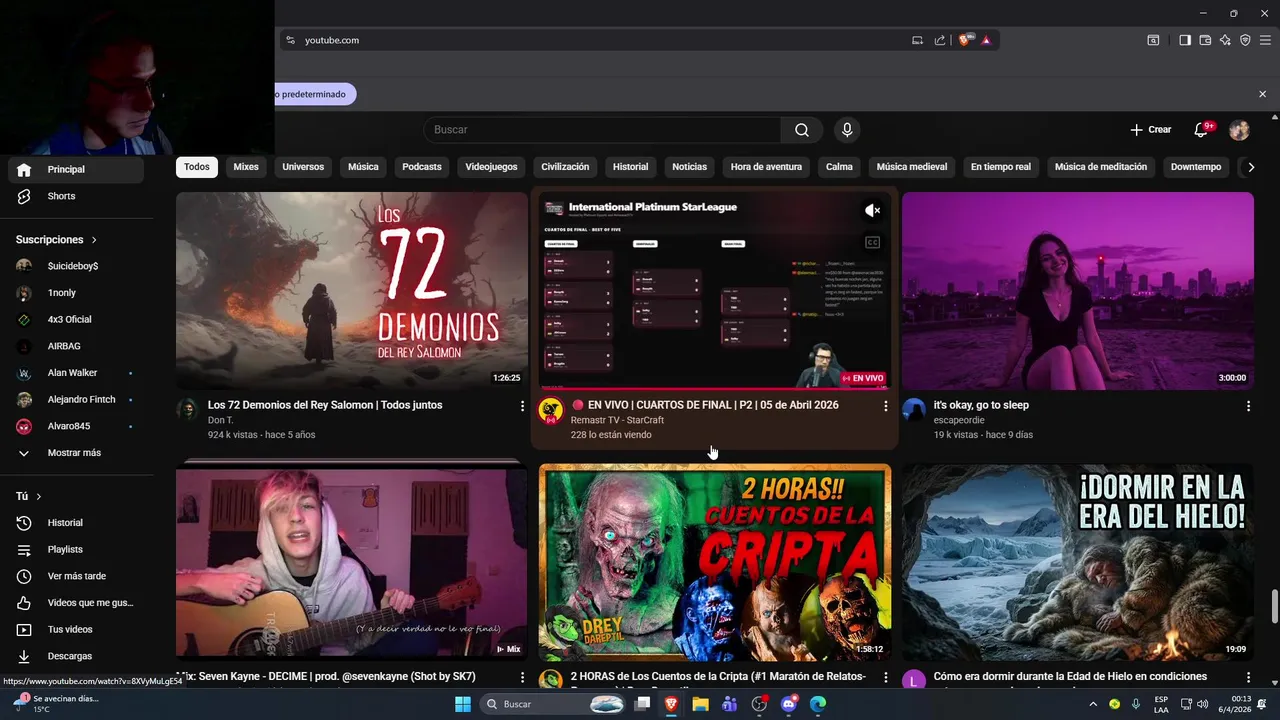
Task: Open options menu for Seven Kayne mix
Action: [x=522, y=677]
